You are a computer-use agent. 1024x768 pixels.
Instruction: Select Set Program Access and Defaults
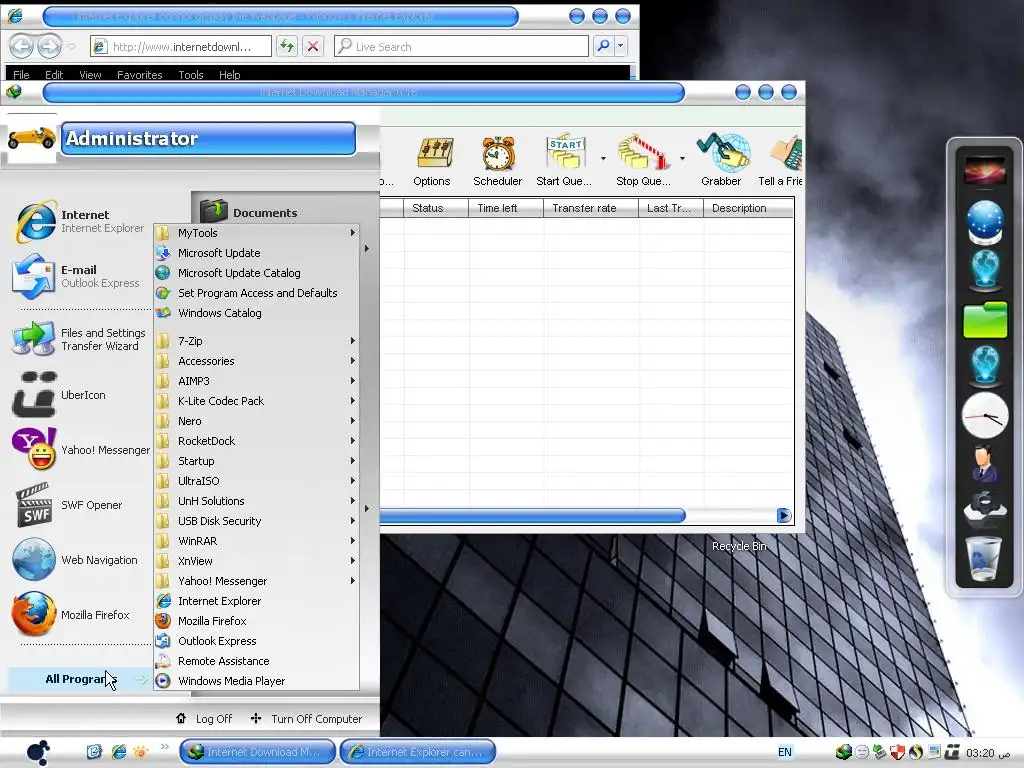(257, 293)
